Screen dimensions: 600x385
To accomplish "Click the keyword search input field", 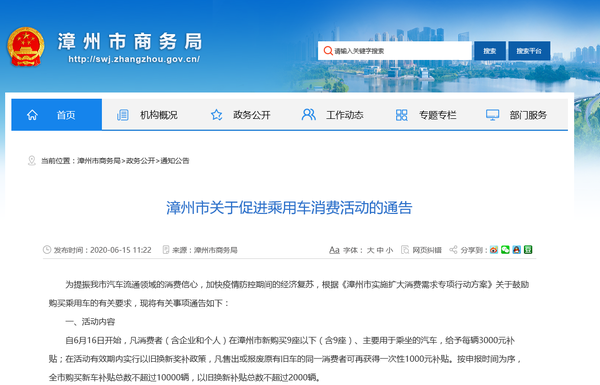I will tap(395, 51).
